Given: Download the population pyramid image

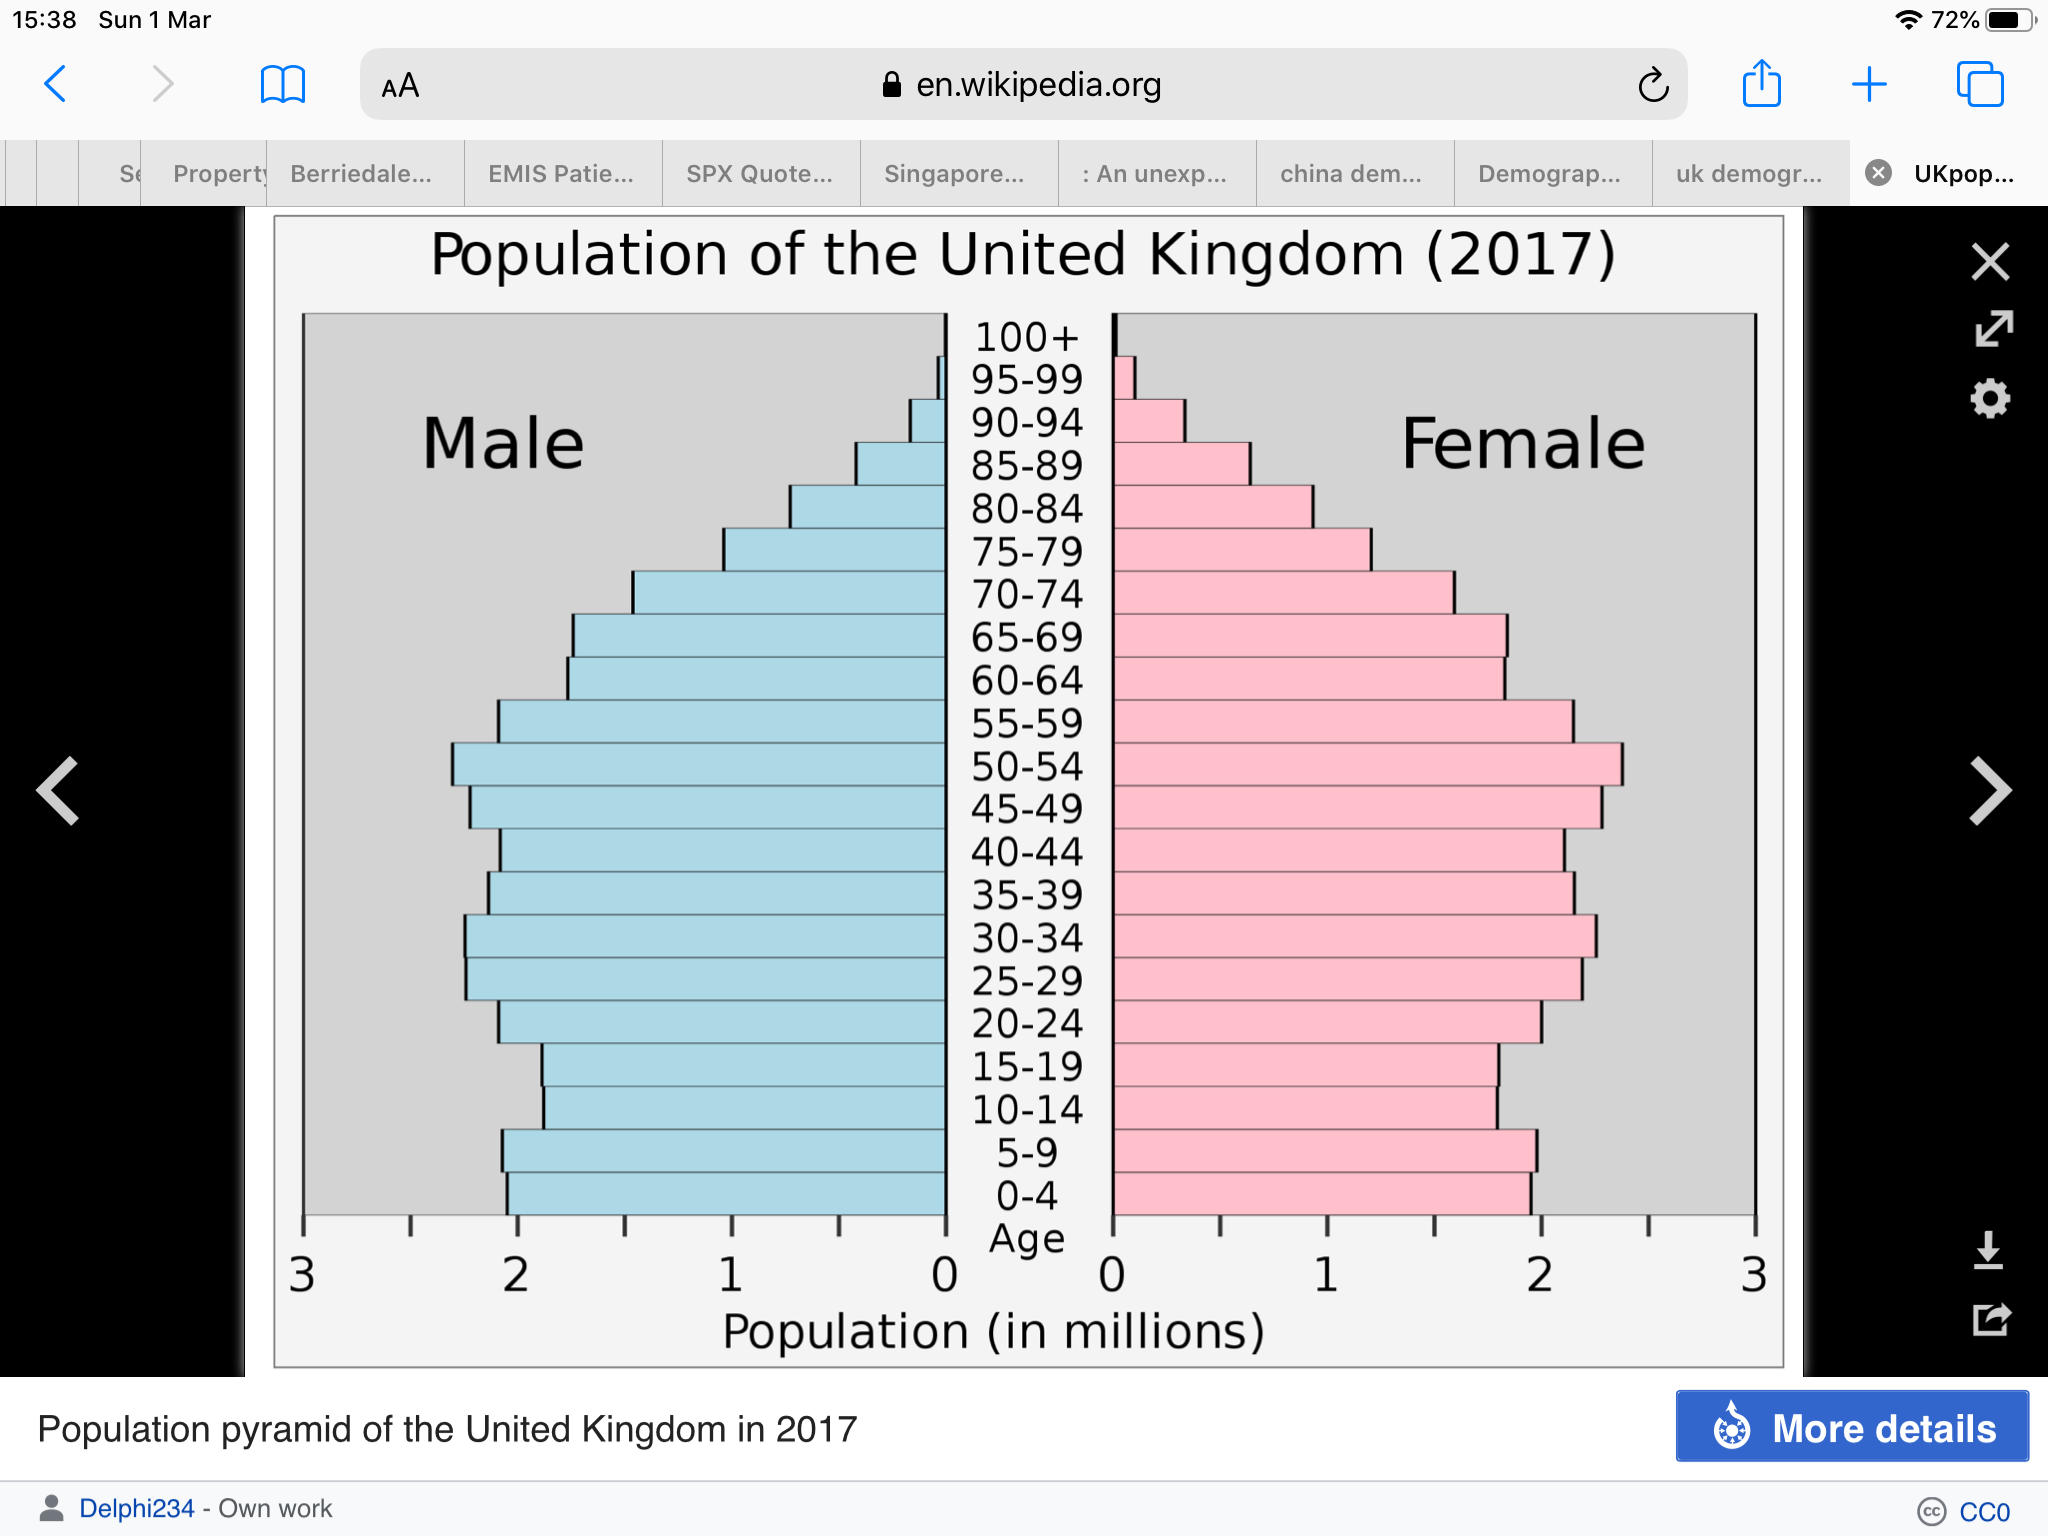Looking at the screenshot, I should coord(1988,1250).
